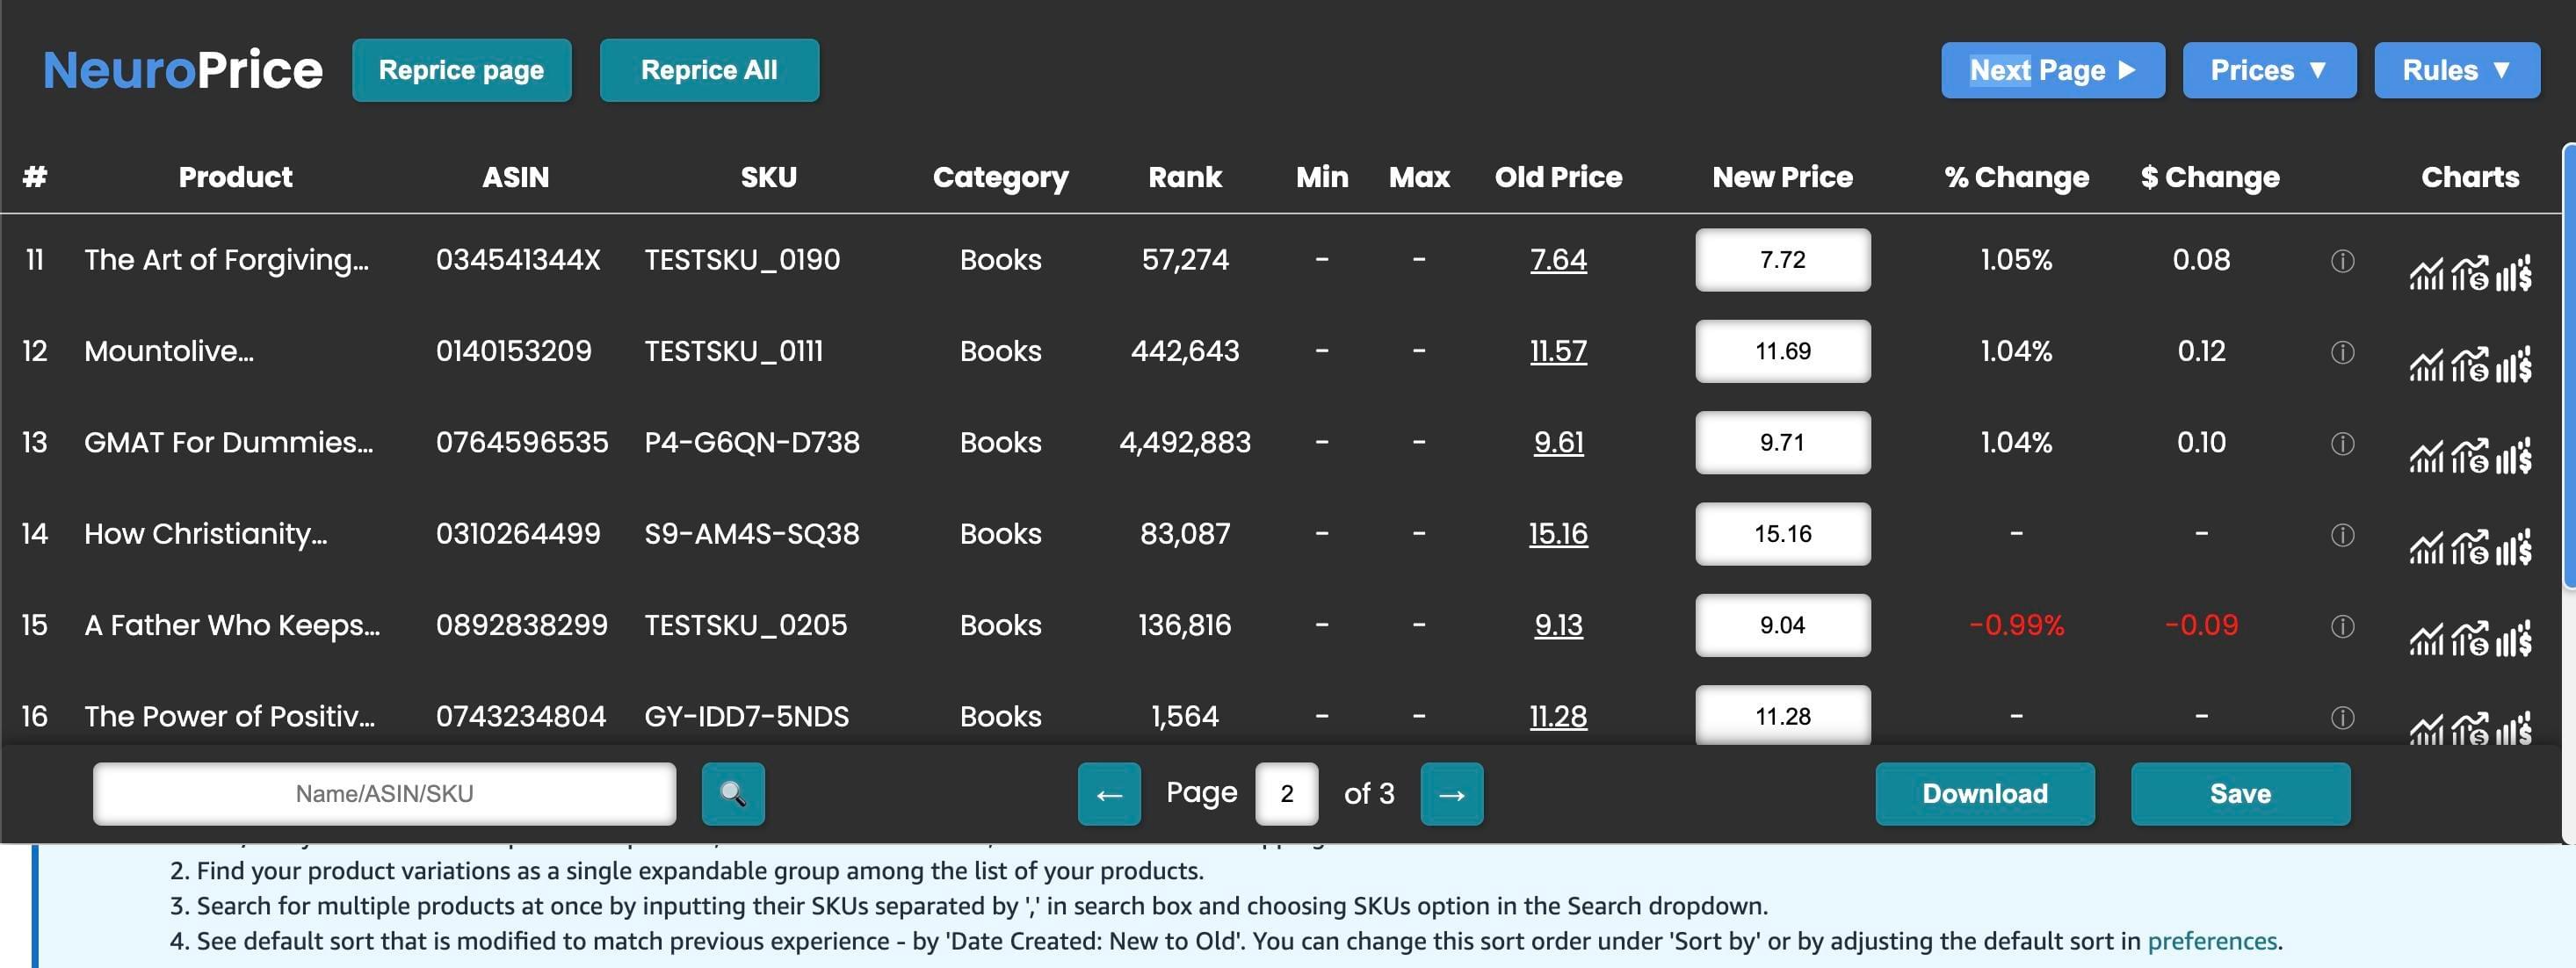
Task: Edit the New Price field for GMAT For Dummies
Action: point(1782,442)
